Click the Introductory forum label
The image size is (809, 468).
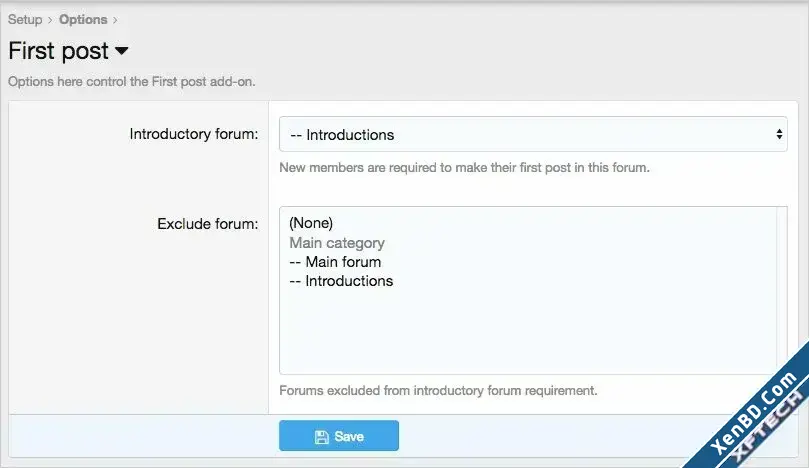point(193,134)
